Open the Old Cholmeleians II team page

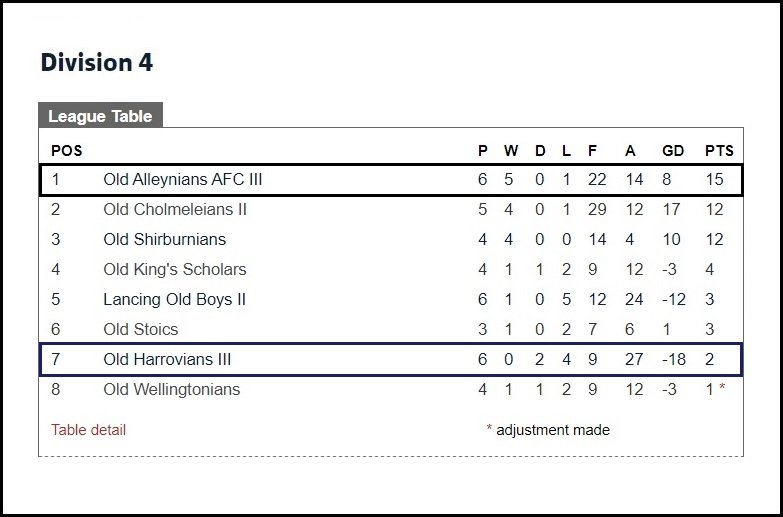tap(175, 209)
